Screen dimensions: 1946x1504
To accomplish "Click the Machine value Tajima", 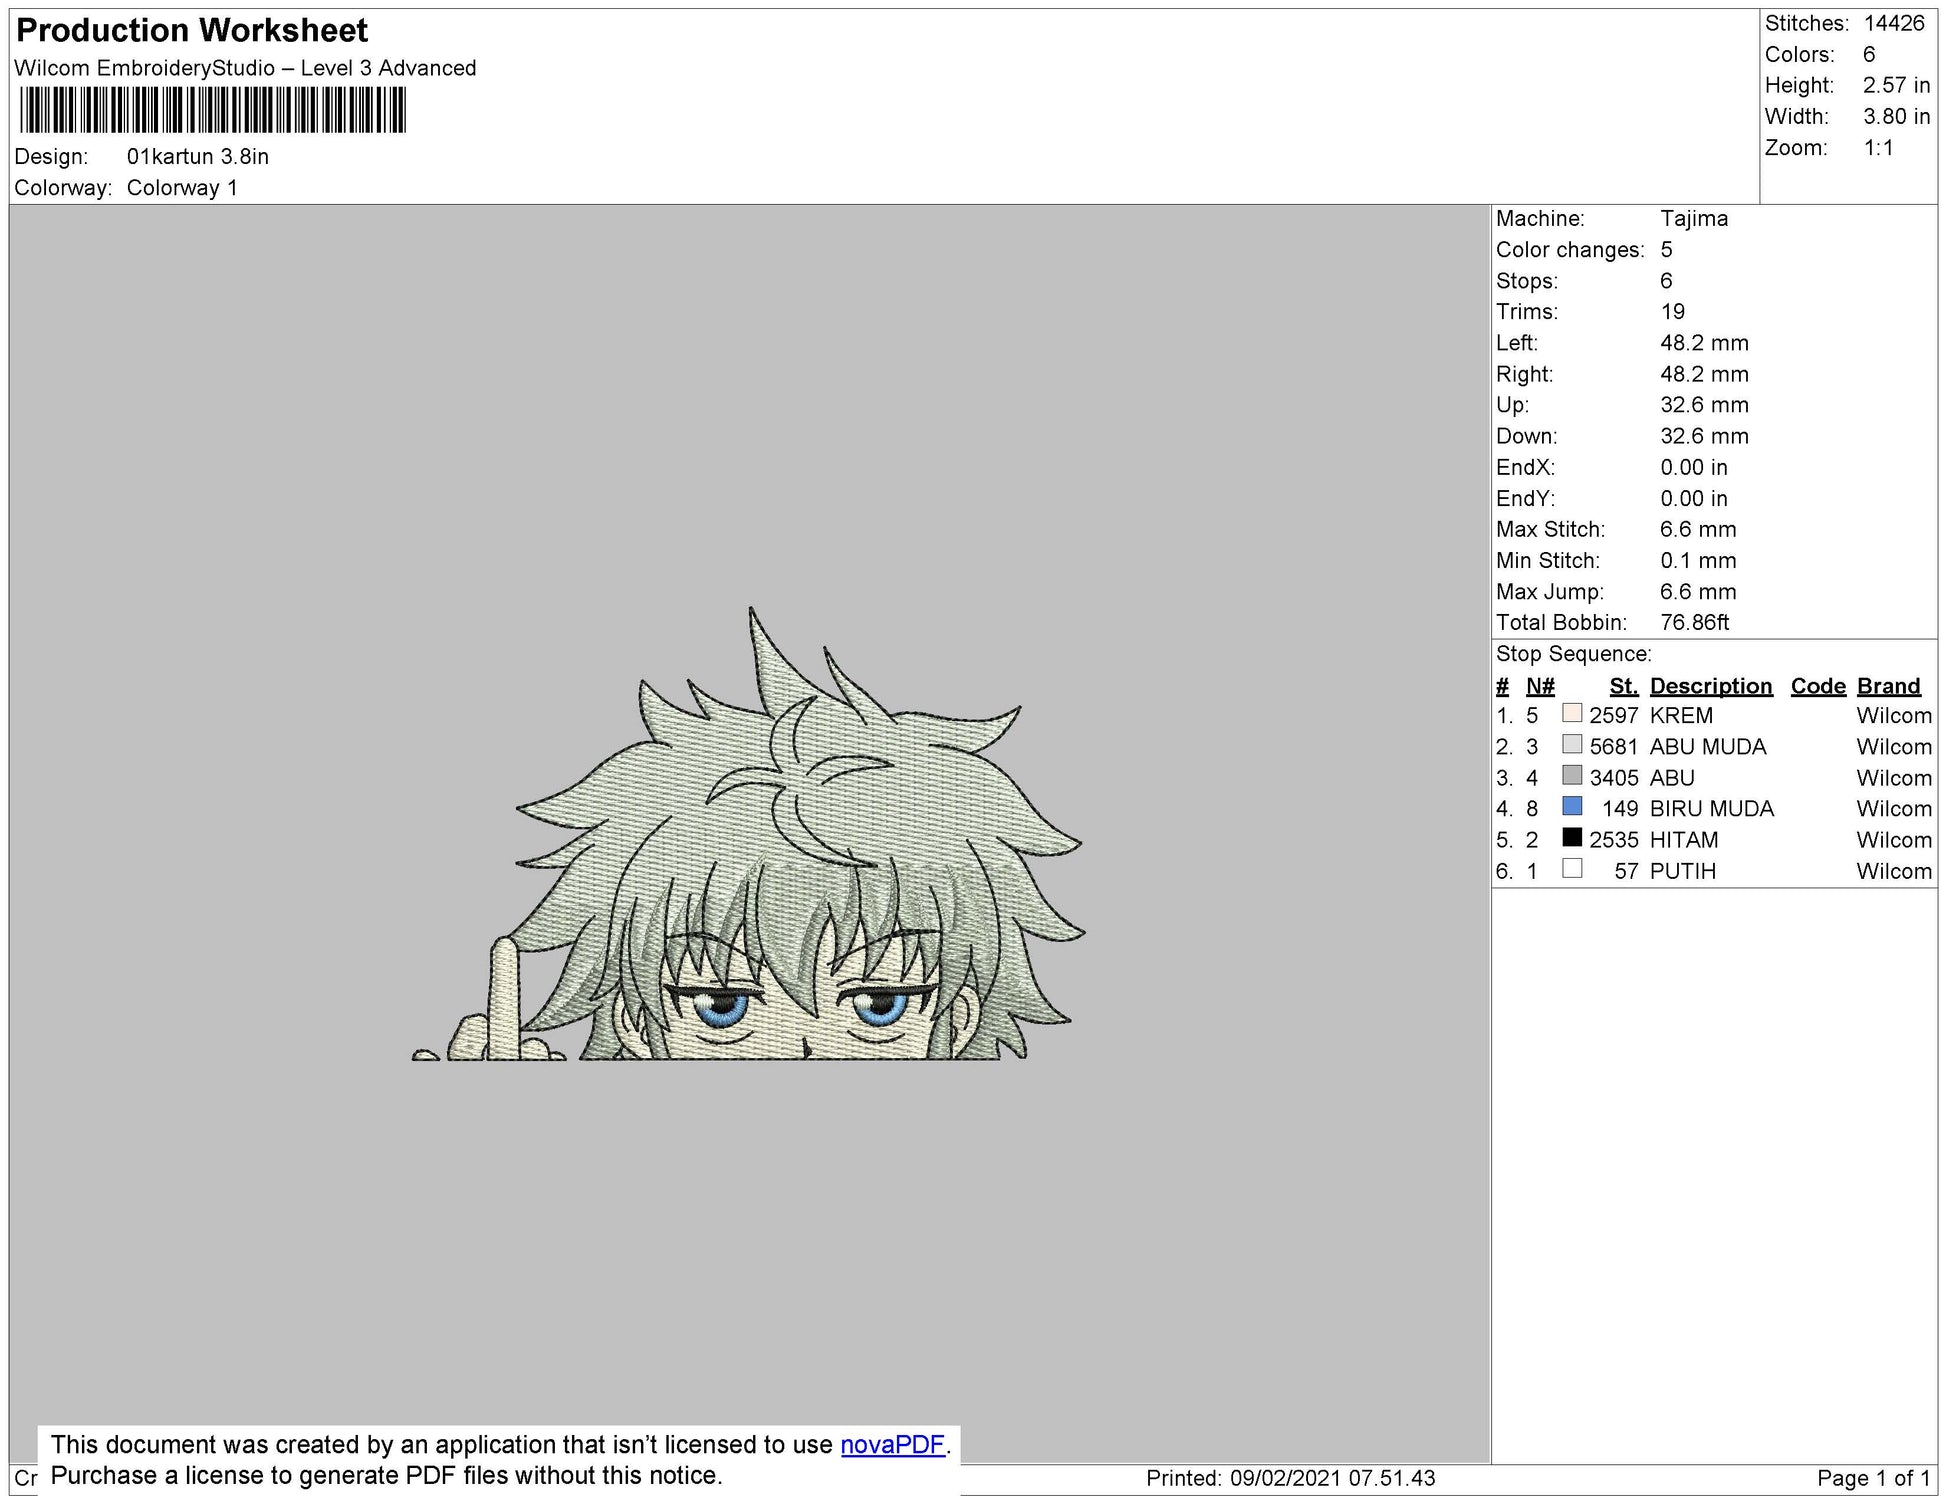I will pos(1694,218).
